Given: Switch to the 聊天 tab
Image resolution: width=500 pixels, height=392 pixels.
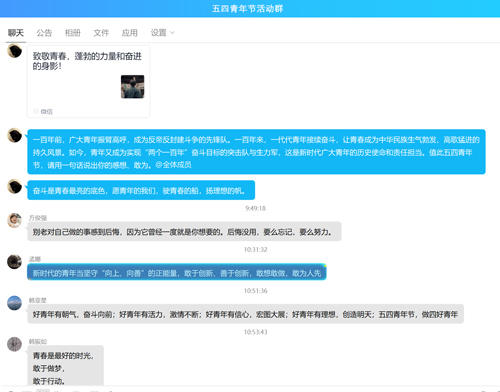Looking at the screenshot, I should (16, 33).
